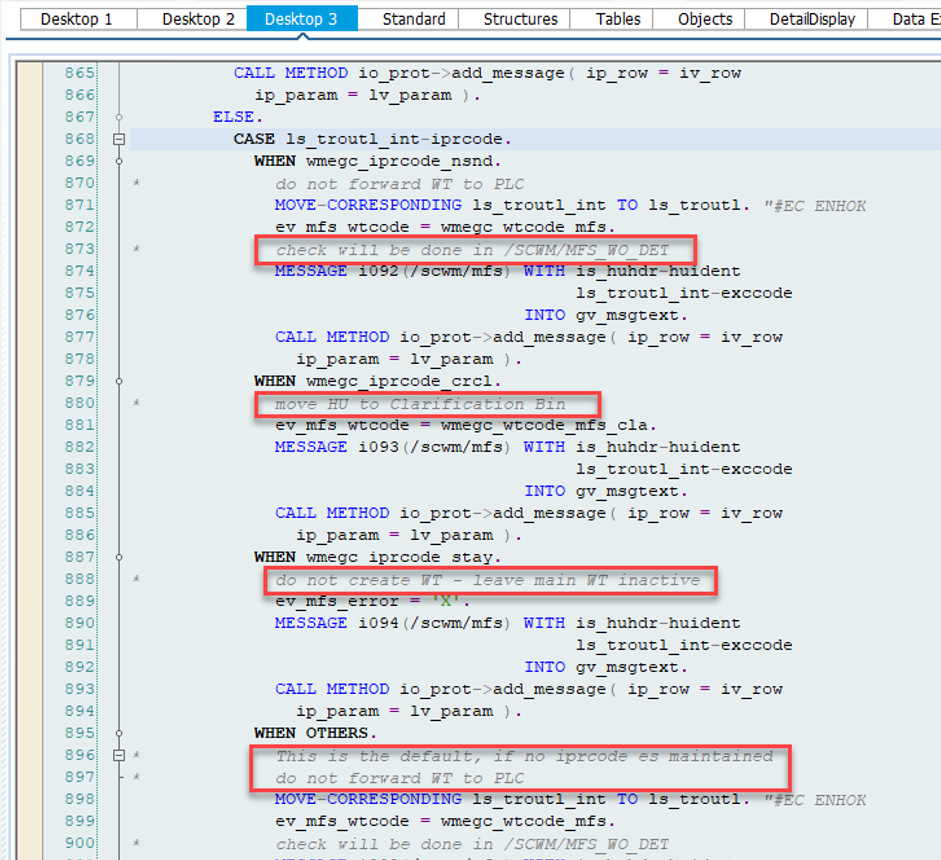The image size is (941, 860).
Task: Open the Structures tab
Action: point(520,19)
